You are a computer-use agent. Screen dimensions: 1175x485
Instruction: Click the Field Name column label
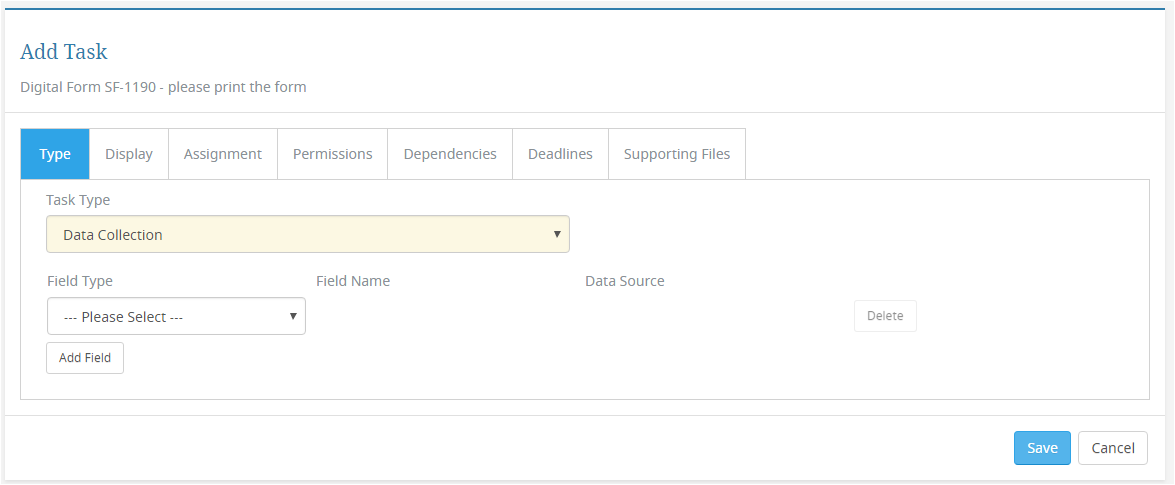(x=353, y=281)
